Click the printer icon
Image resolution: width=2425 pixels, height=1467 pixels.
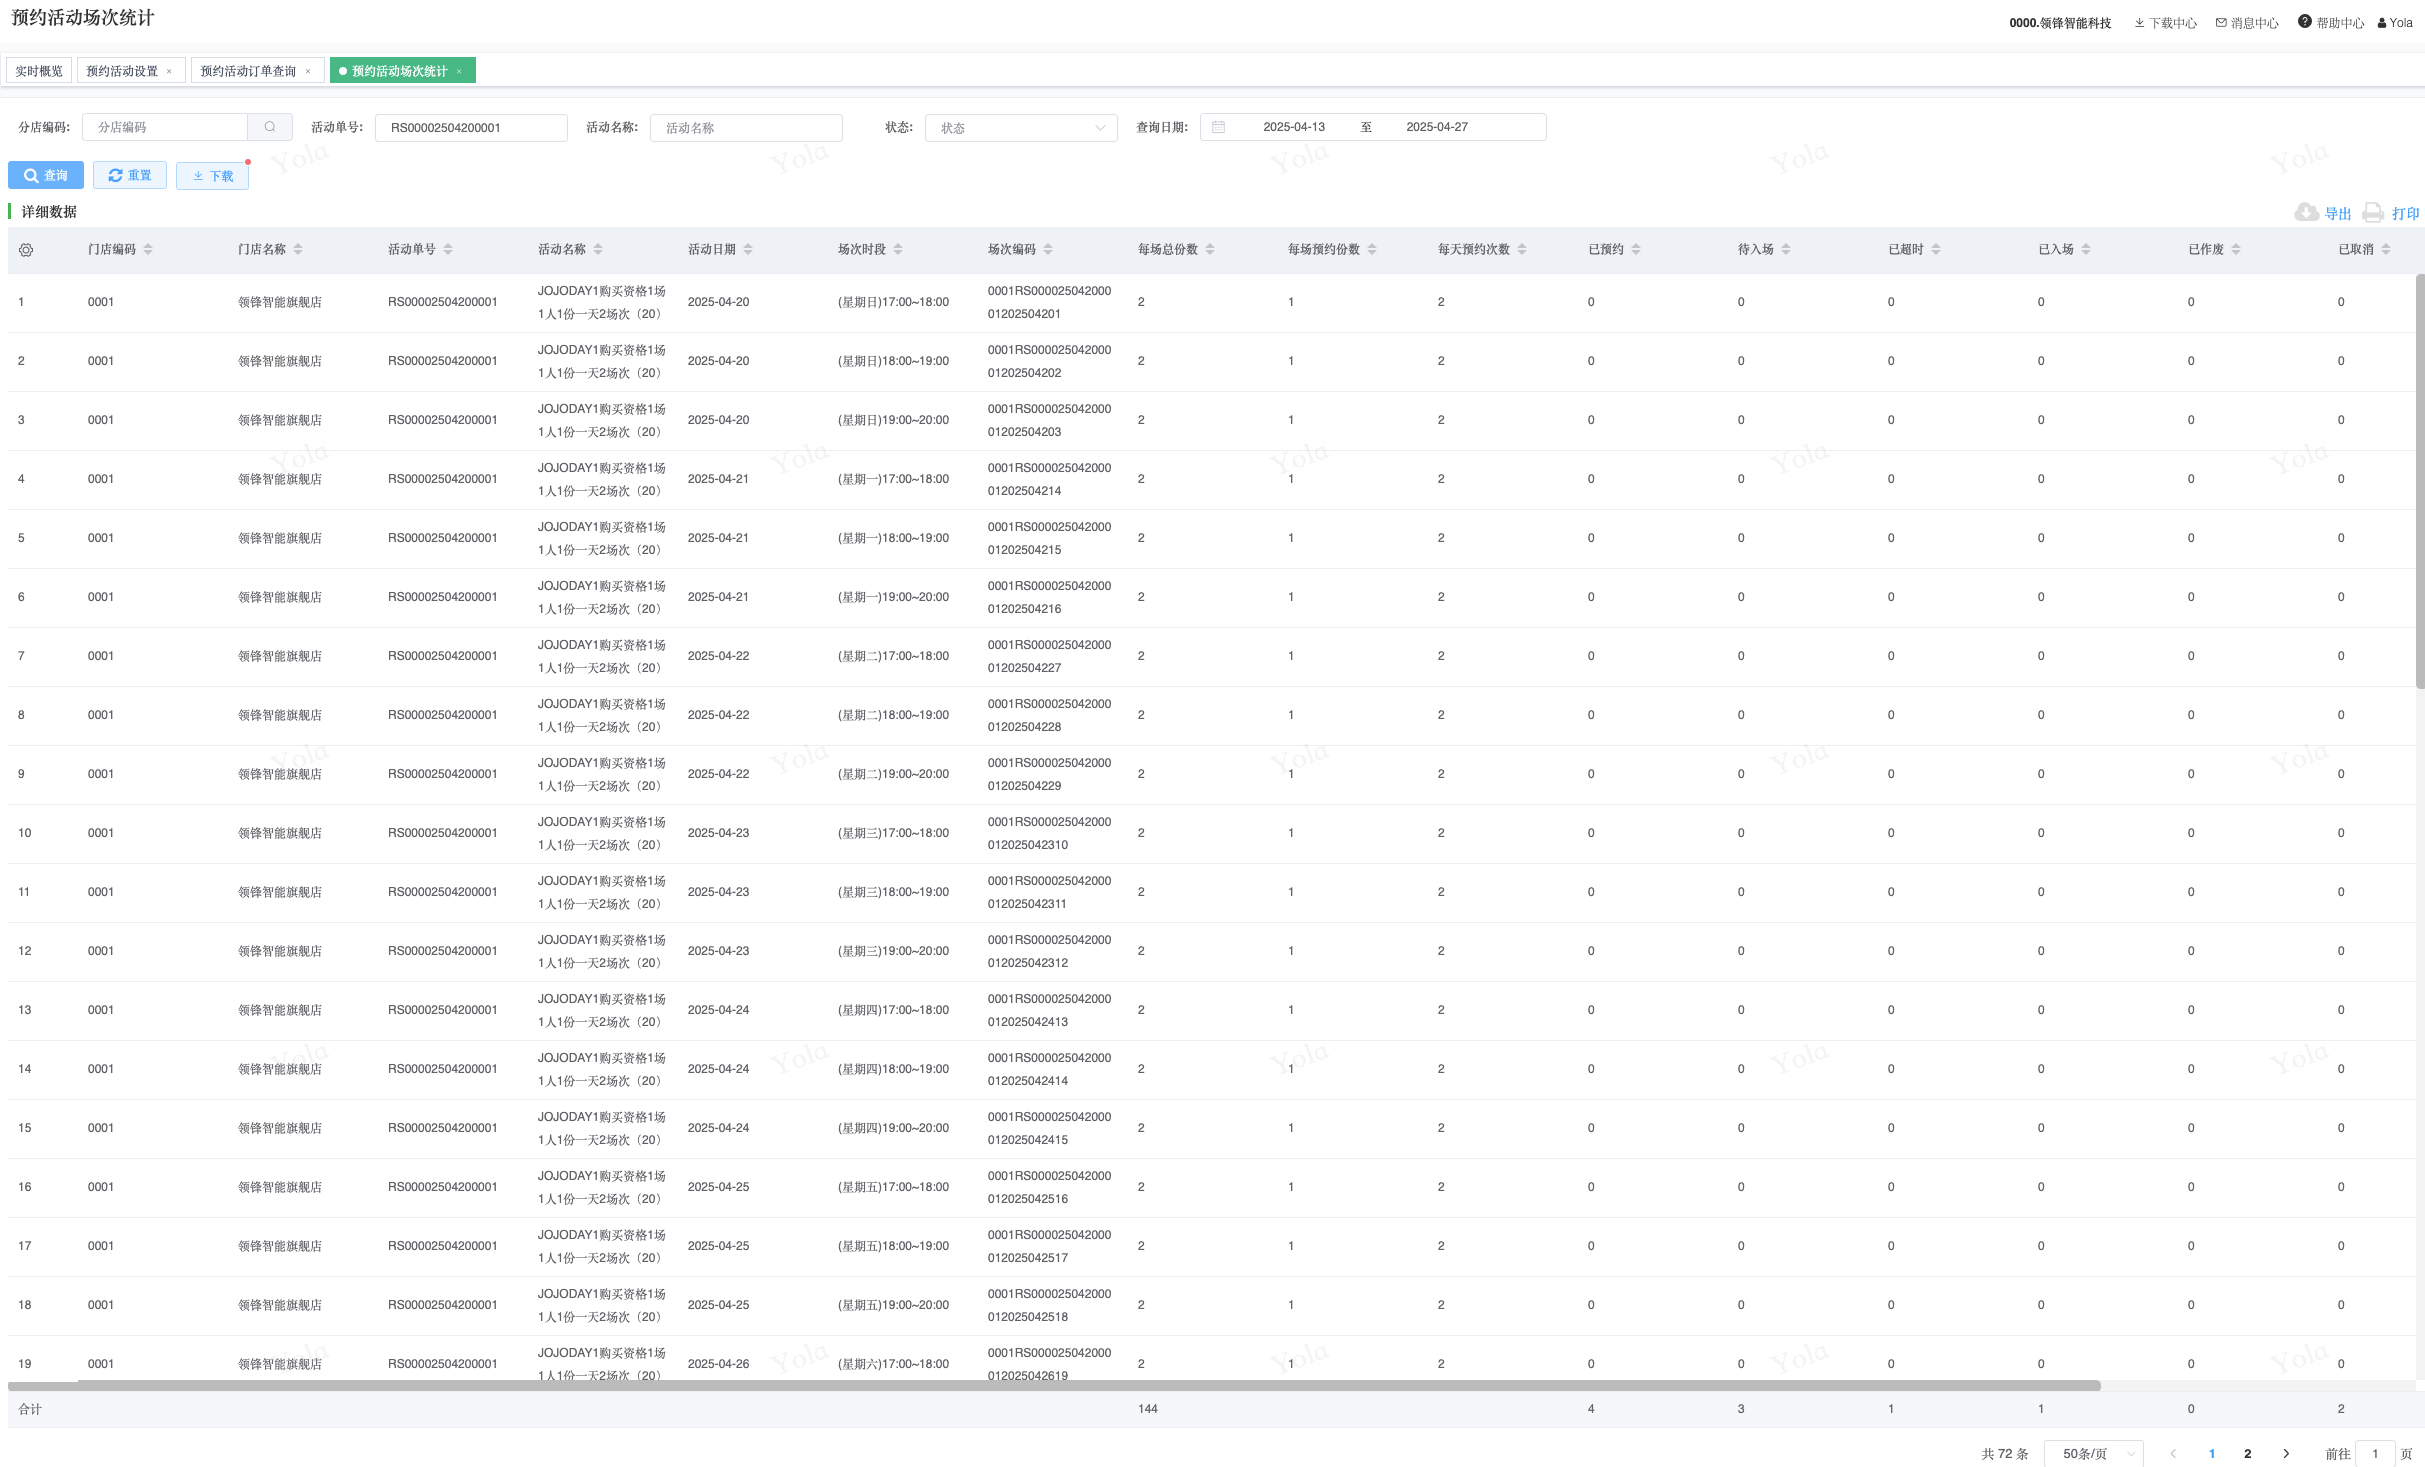[2372, 212]
